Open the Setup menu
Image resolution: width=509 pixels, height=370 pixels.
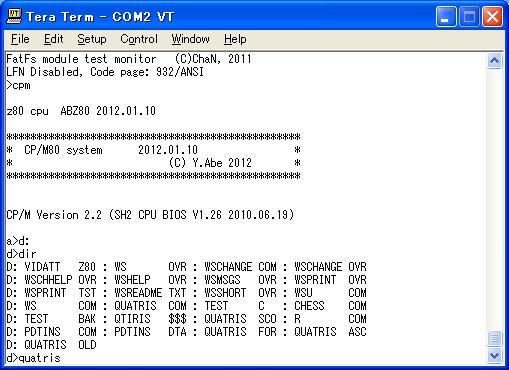tap(92, 39)
